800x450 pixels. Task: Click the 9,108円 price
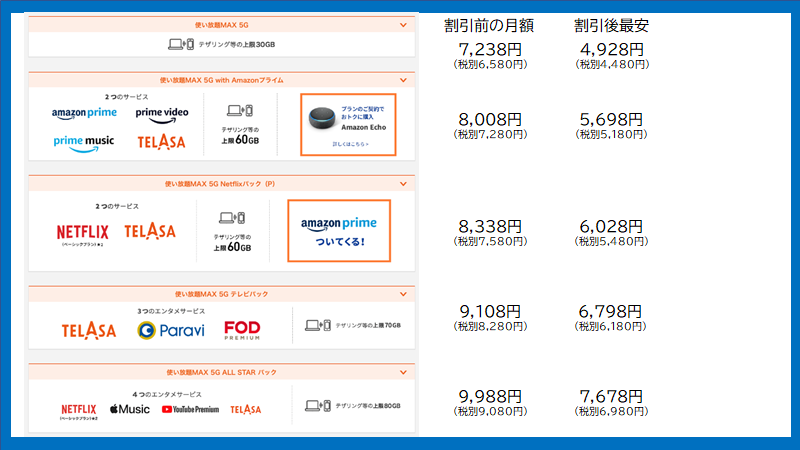point(490,311)
